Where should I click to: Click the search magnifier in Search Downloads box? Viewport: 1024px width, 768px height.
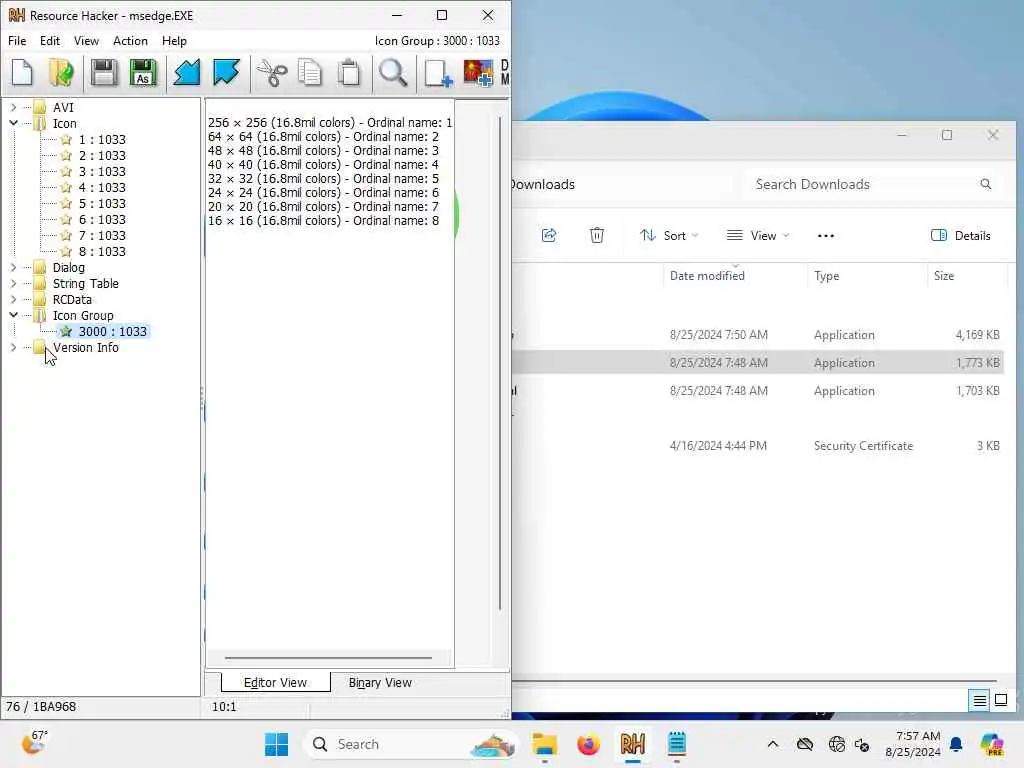click(x=985, y=184)
